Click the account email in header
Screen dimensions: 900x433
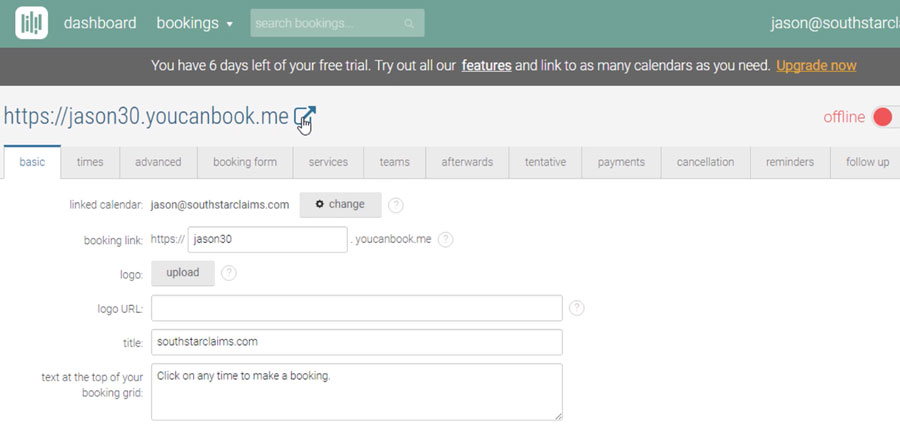[x=835, y=23]
